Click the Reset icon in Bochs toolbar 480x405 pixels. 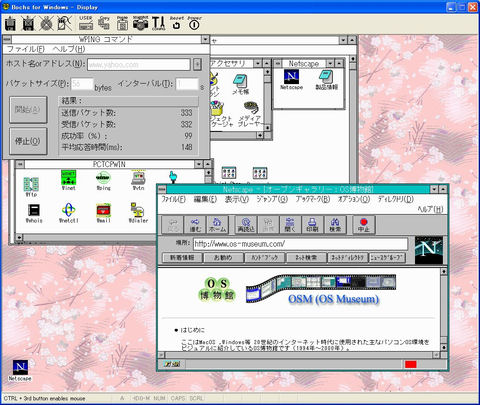[x=176, y=23]
